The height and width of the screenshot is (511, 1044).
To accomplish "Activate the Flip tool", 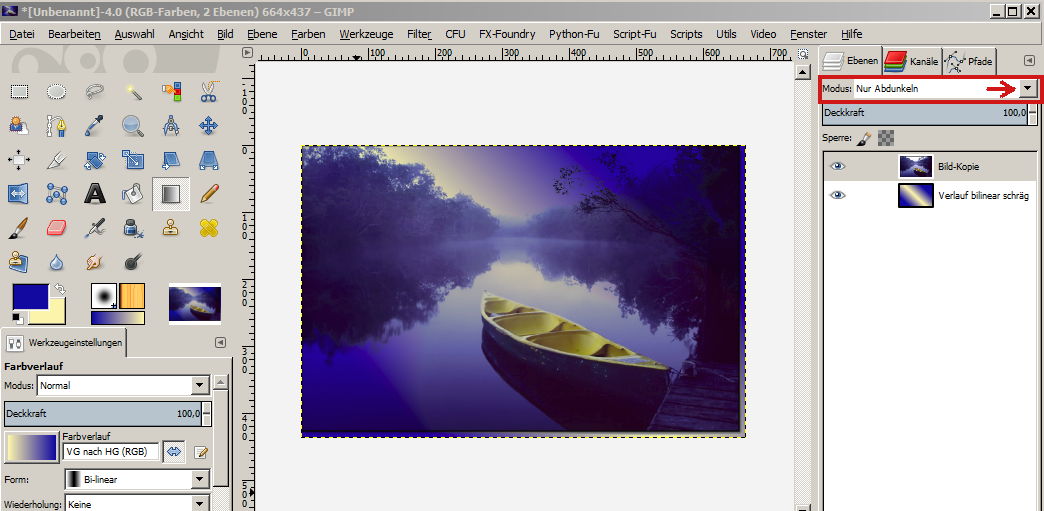I will coord(19,194).
